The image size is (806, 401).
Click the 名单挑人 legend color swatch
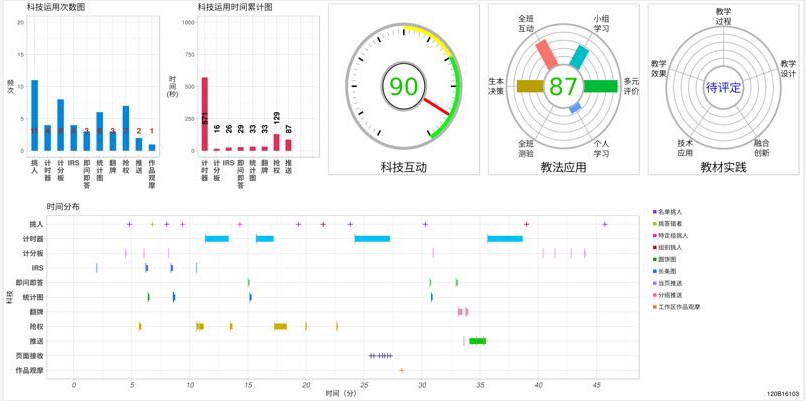(x=654, y=212)
